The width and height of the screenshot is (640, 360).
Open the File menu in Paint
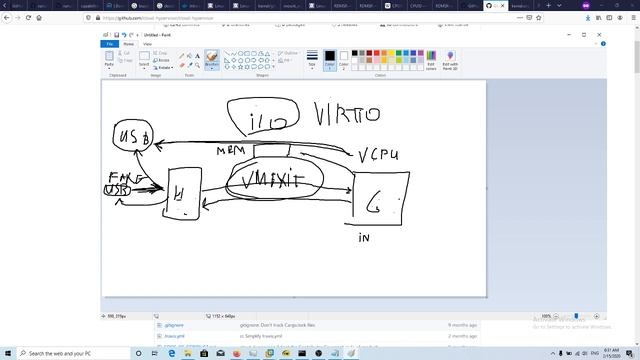tap(110, 44)
